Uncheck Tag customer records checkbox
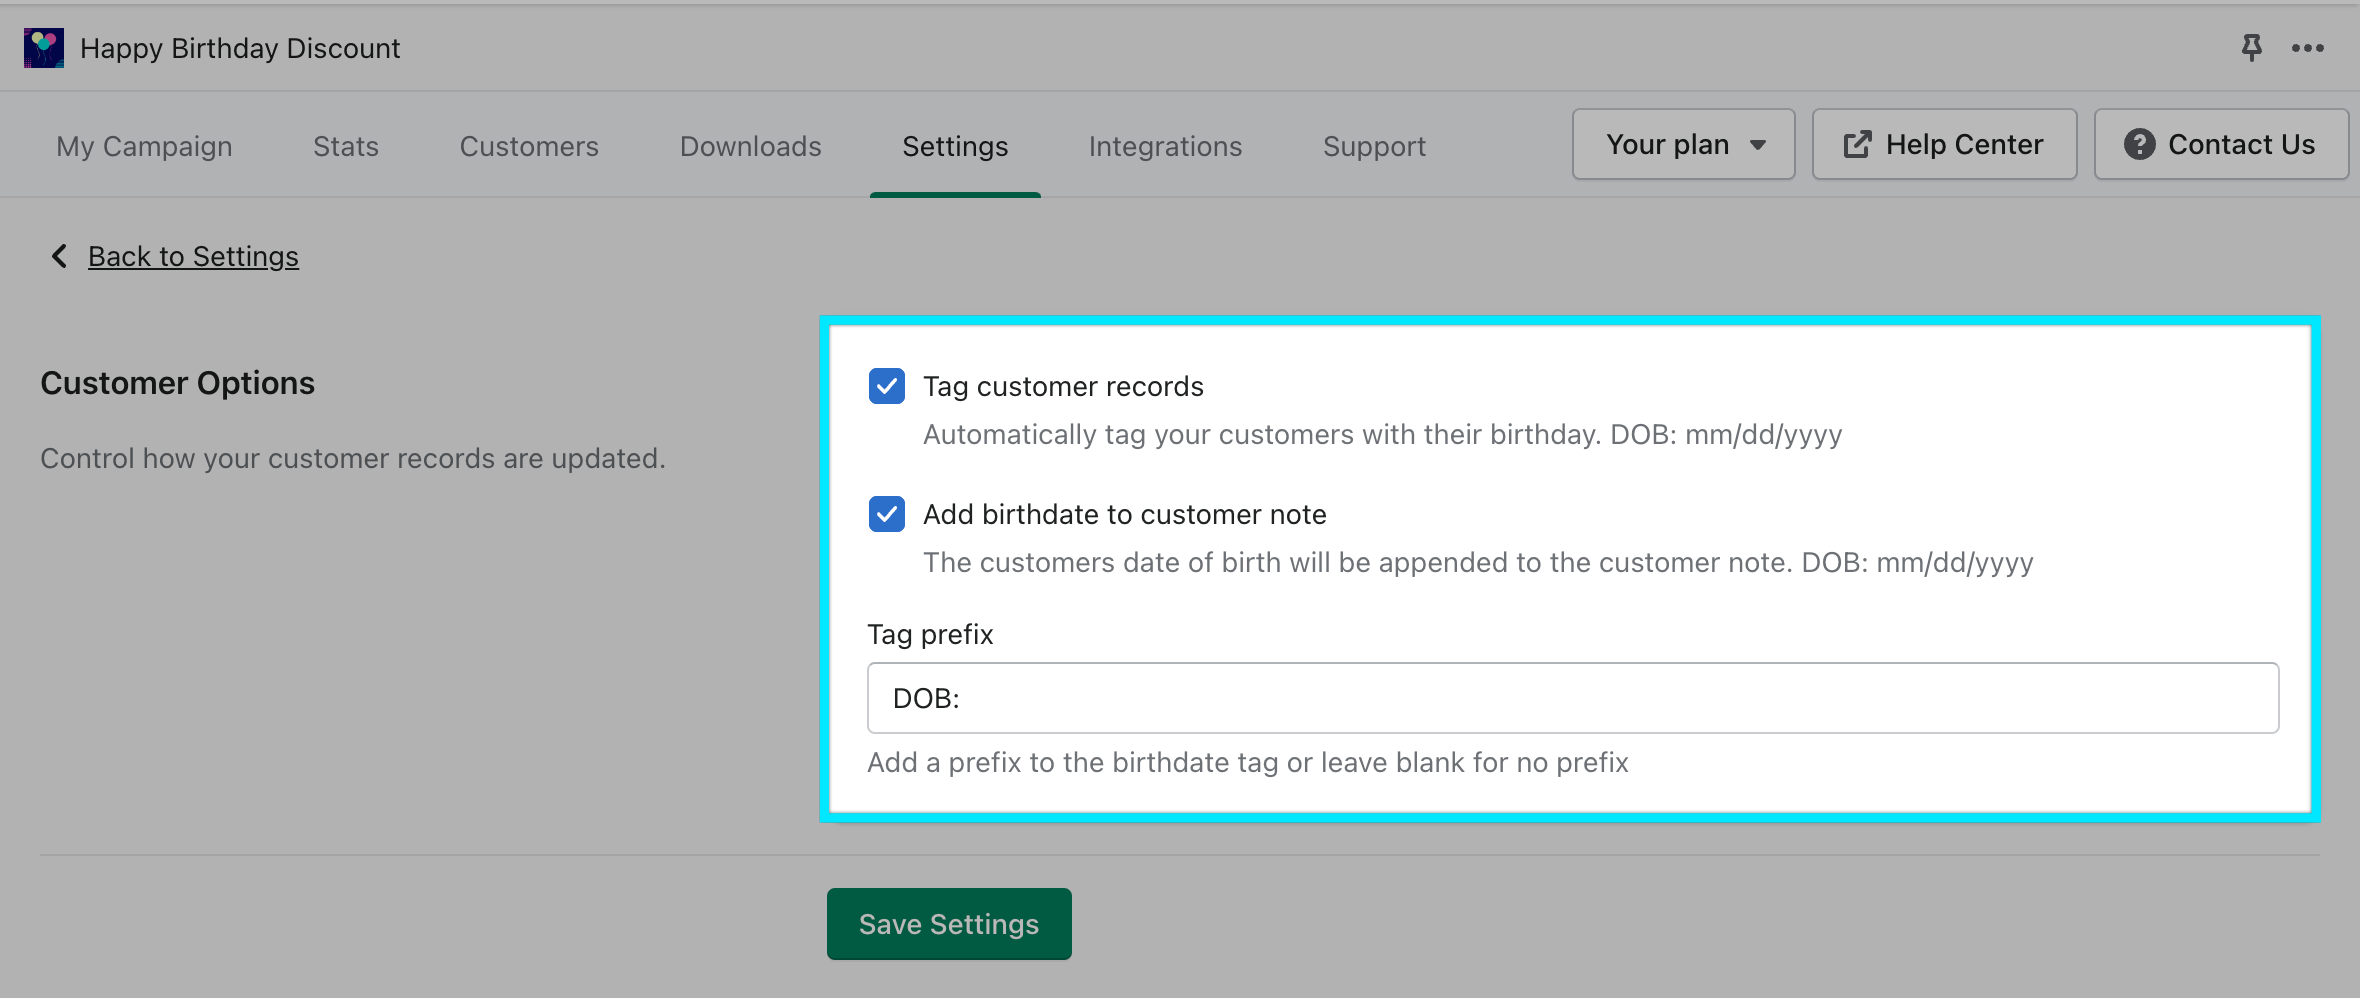This screenshot has height=998, width=2360. [887, 387]
